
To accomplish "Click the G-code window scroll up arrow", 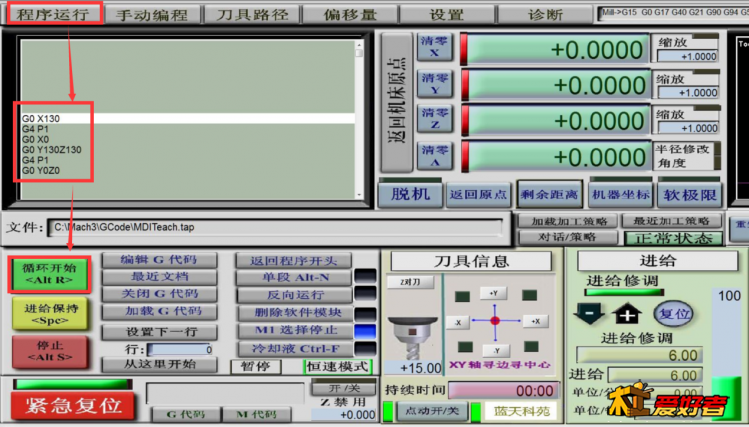I will click(359, 44).
